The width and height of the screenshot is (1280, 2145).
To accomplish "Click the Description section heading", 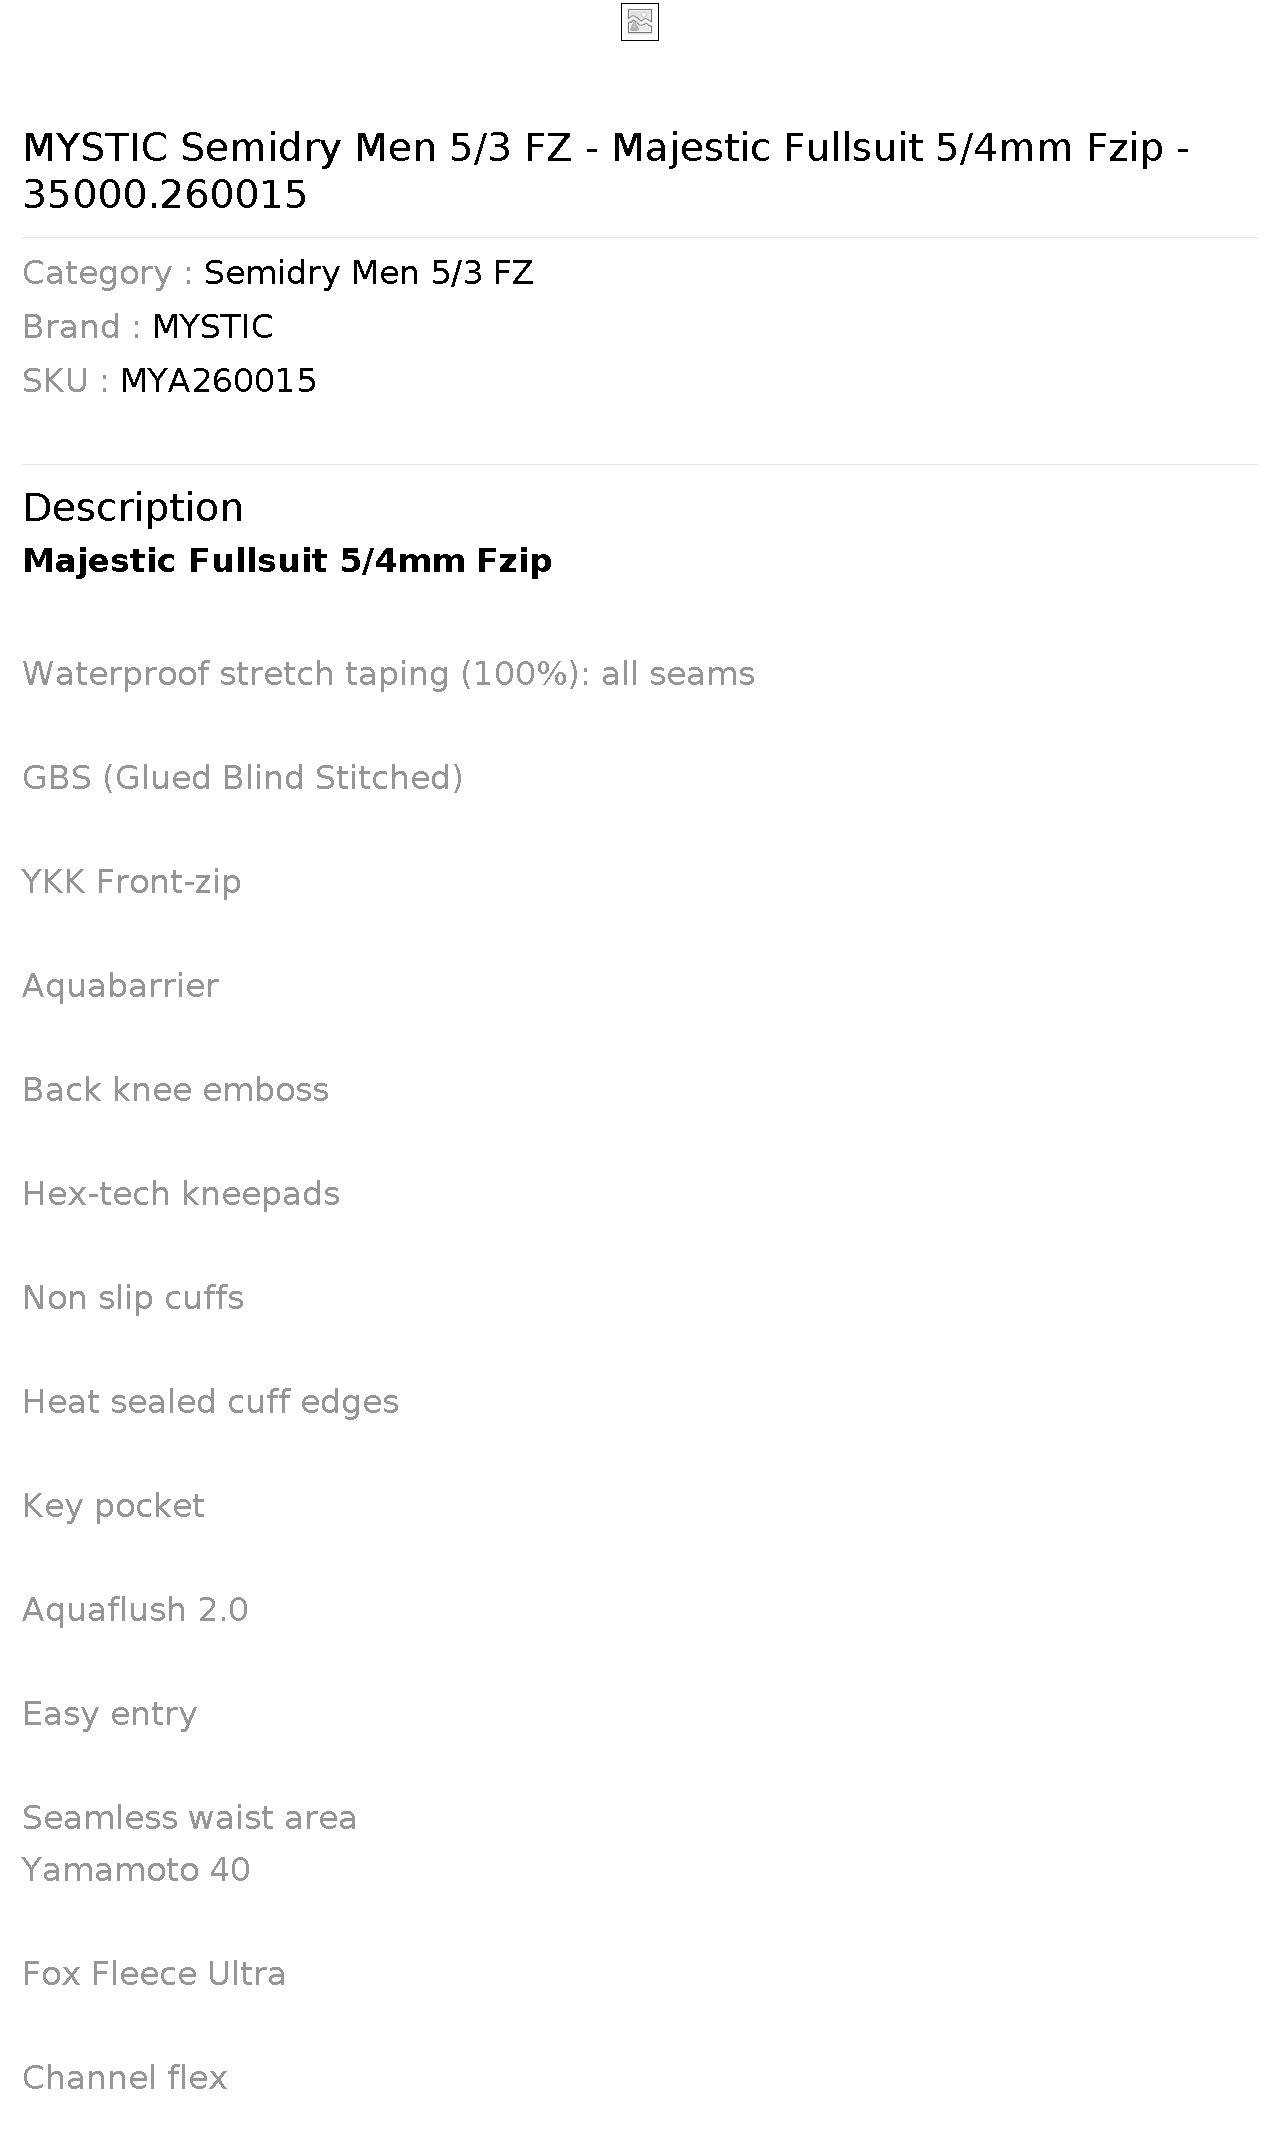I will tap(133, 507).
